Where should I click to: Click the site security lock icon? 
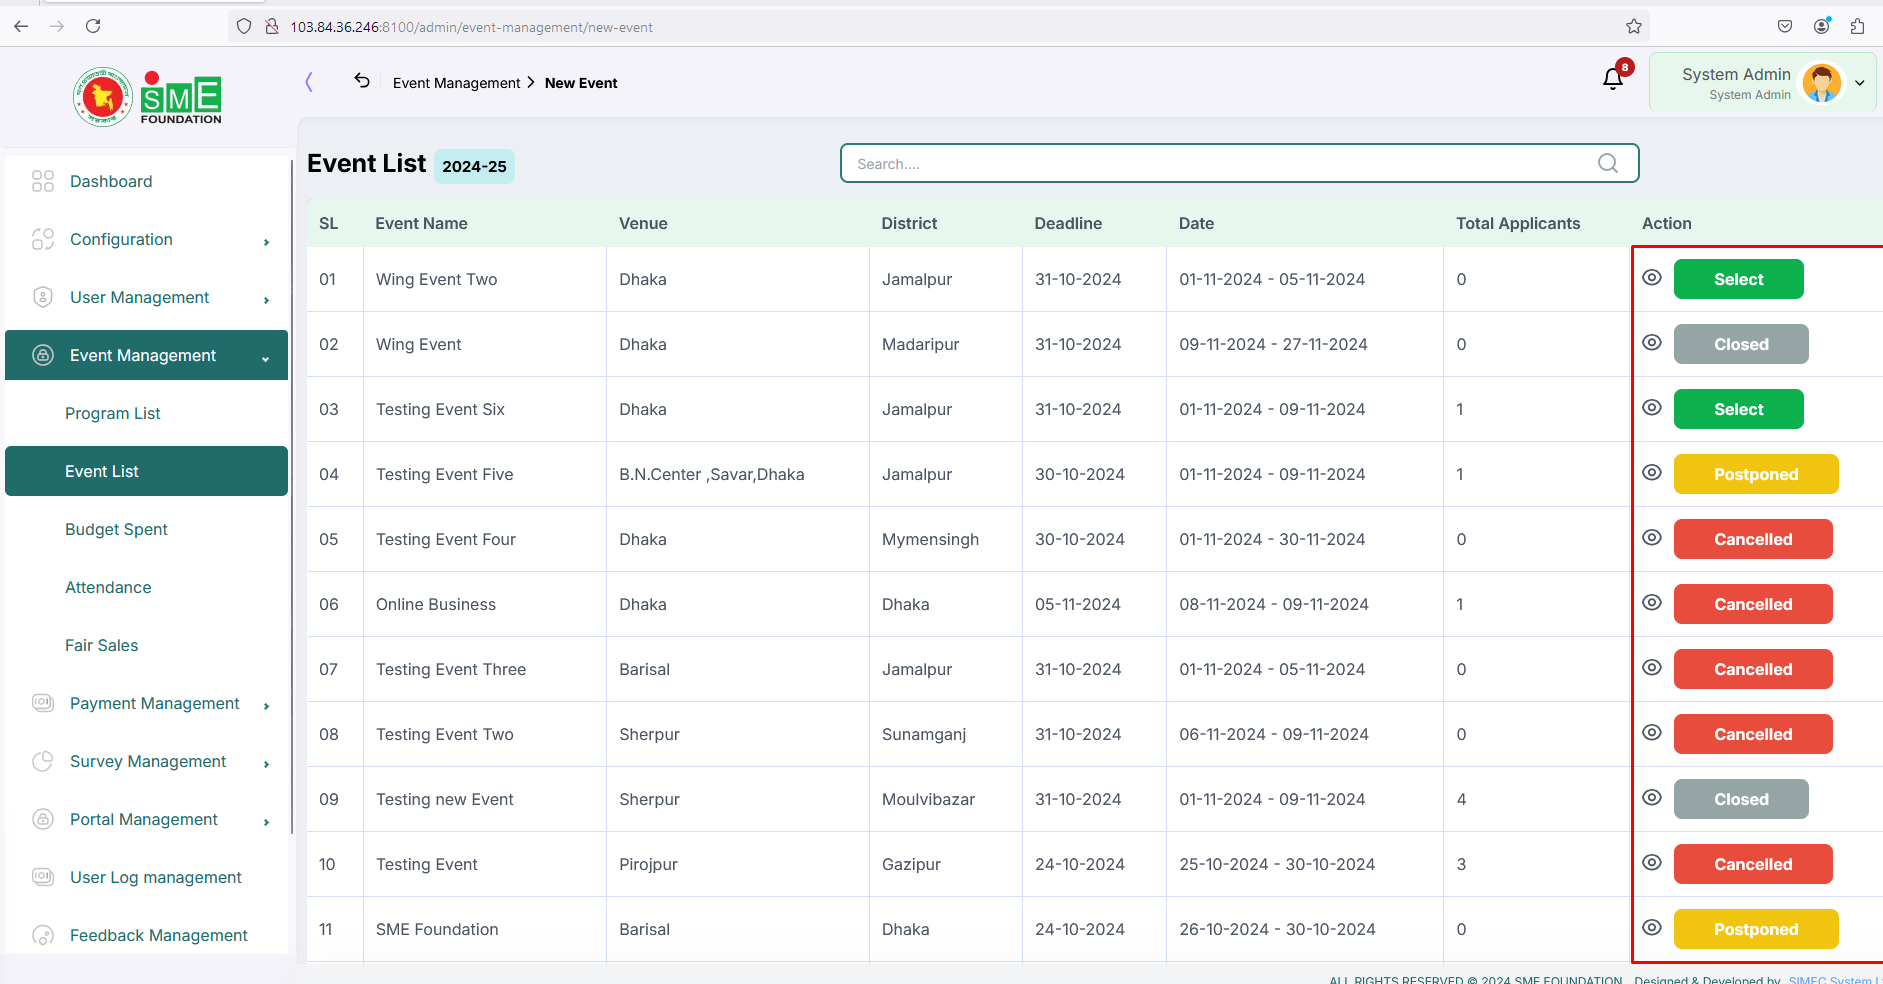[x=272, y=27]
